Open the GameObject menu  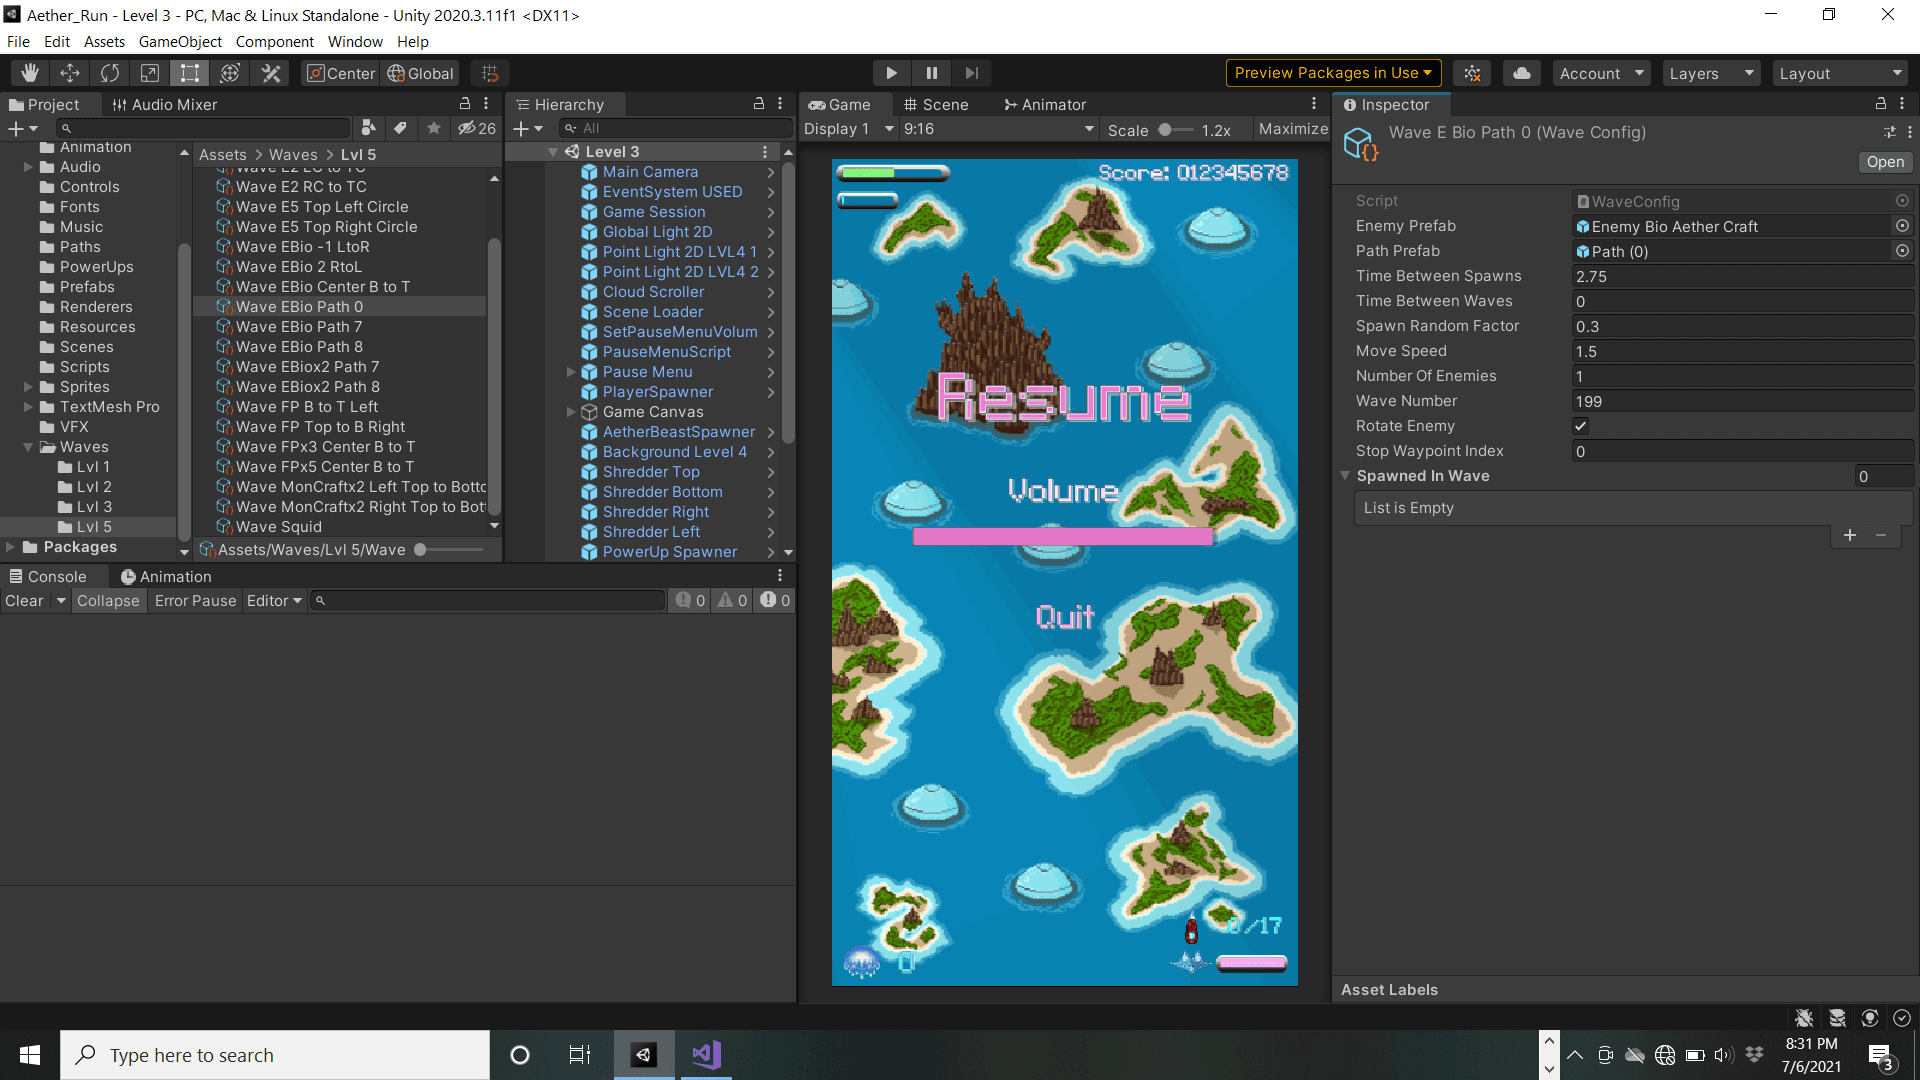coord(180,41)
